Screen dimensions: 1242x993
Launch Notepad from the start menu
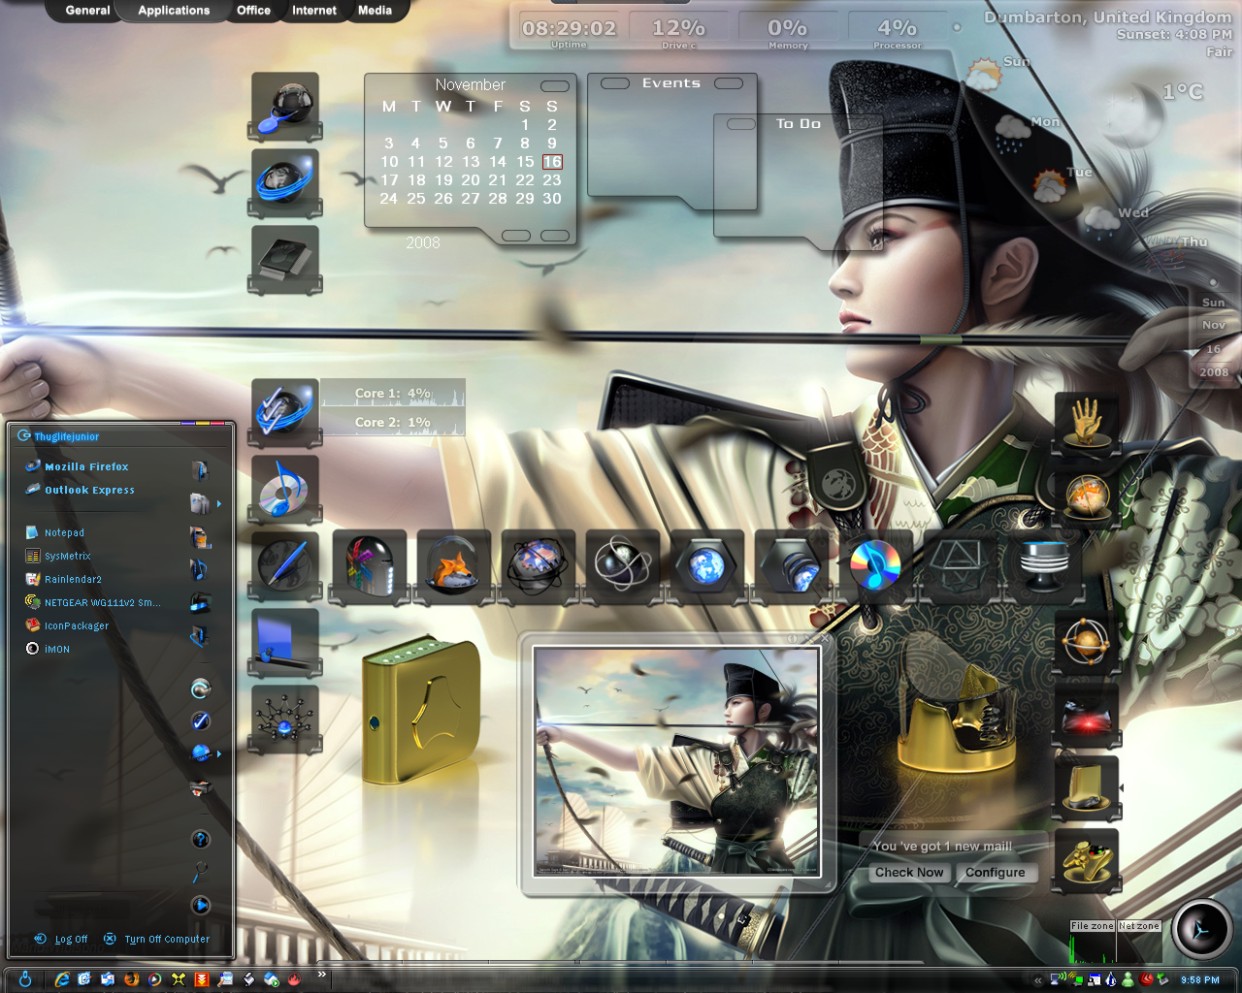tap(55, 533)
